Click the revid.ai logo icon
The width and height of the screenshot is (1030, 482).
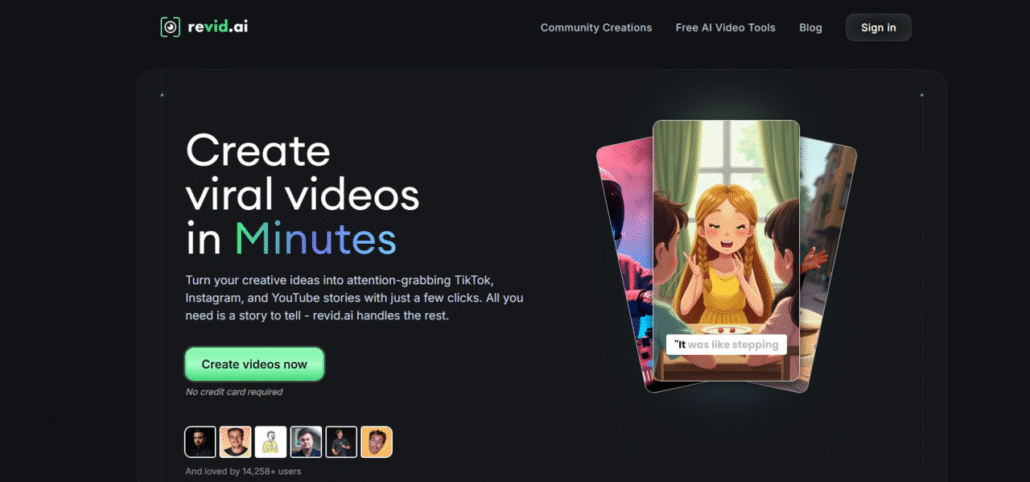(x=170, y=27)
